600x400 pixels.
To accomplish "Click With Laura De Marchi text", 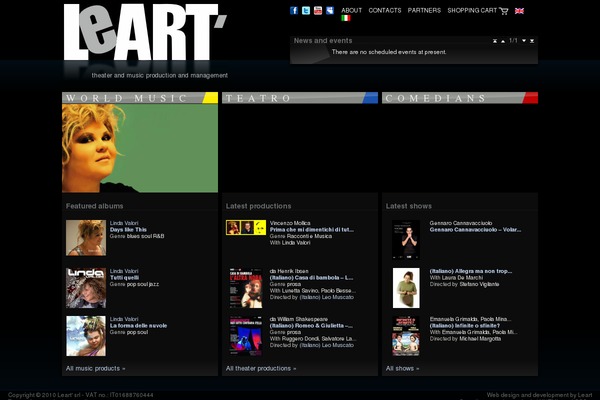I will 457,278.
